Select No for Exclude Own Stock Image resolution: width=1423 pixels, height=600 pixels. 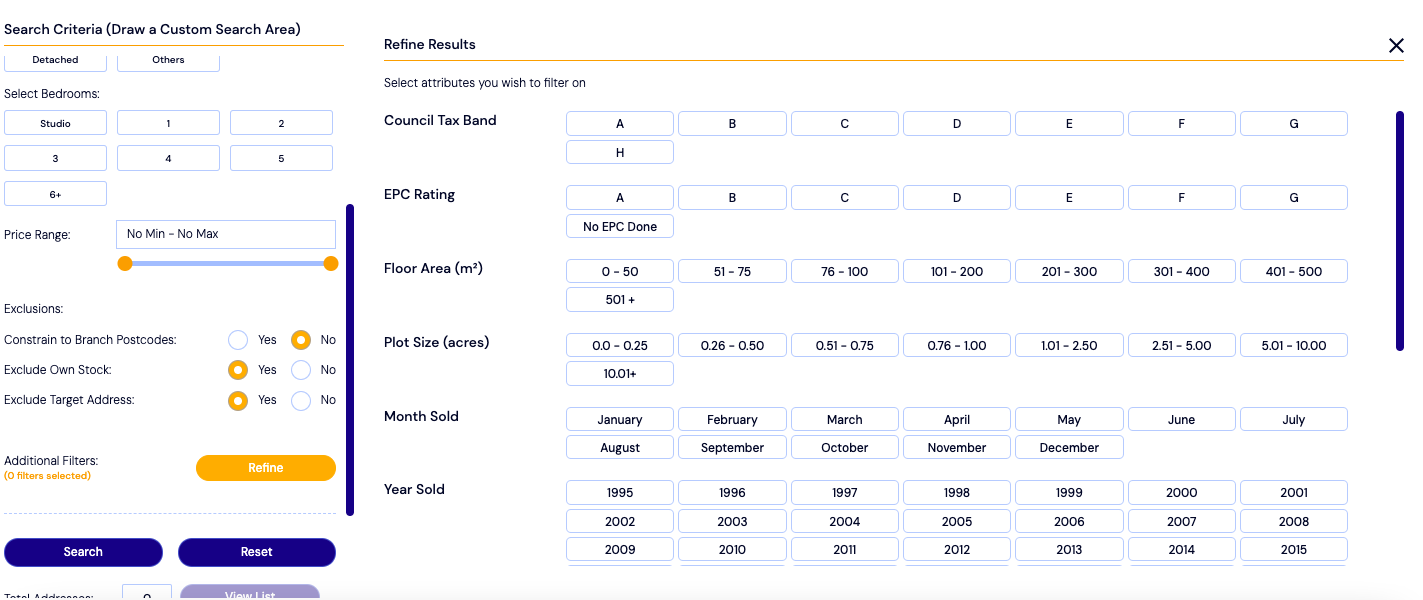click(301, 370)
